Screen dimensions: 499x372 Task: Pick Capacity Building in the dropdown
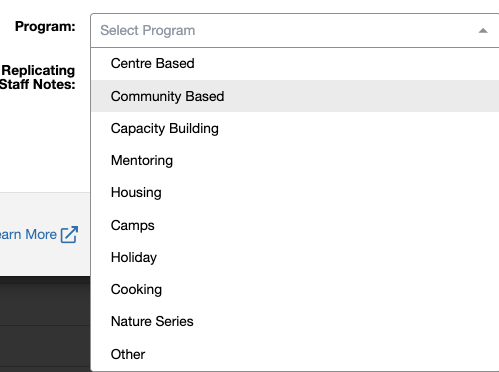(295, 128)
